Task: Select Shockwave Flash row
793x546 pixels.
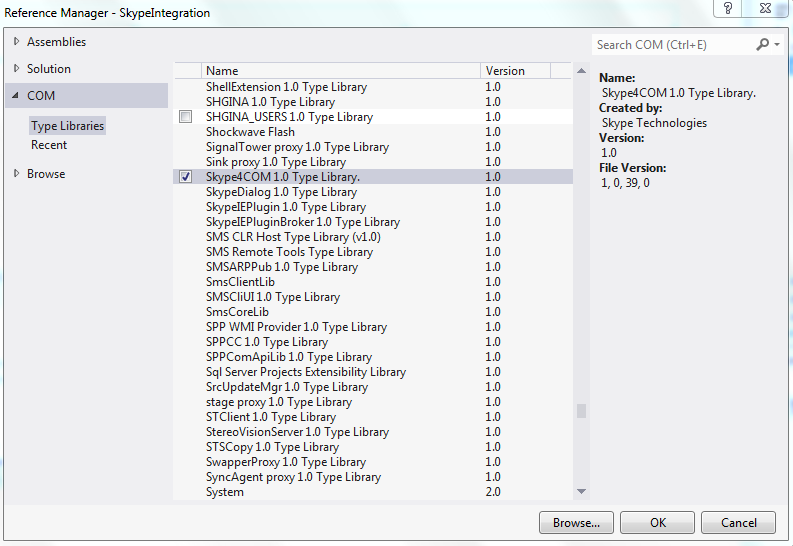Action: [373, 132]
